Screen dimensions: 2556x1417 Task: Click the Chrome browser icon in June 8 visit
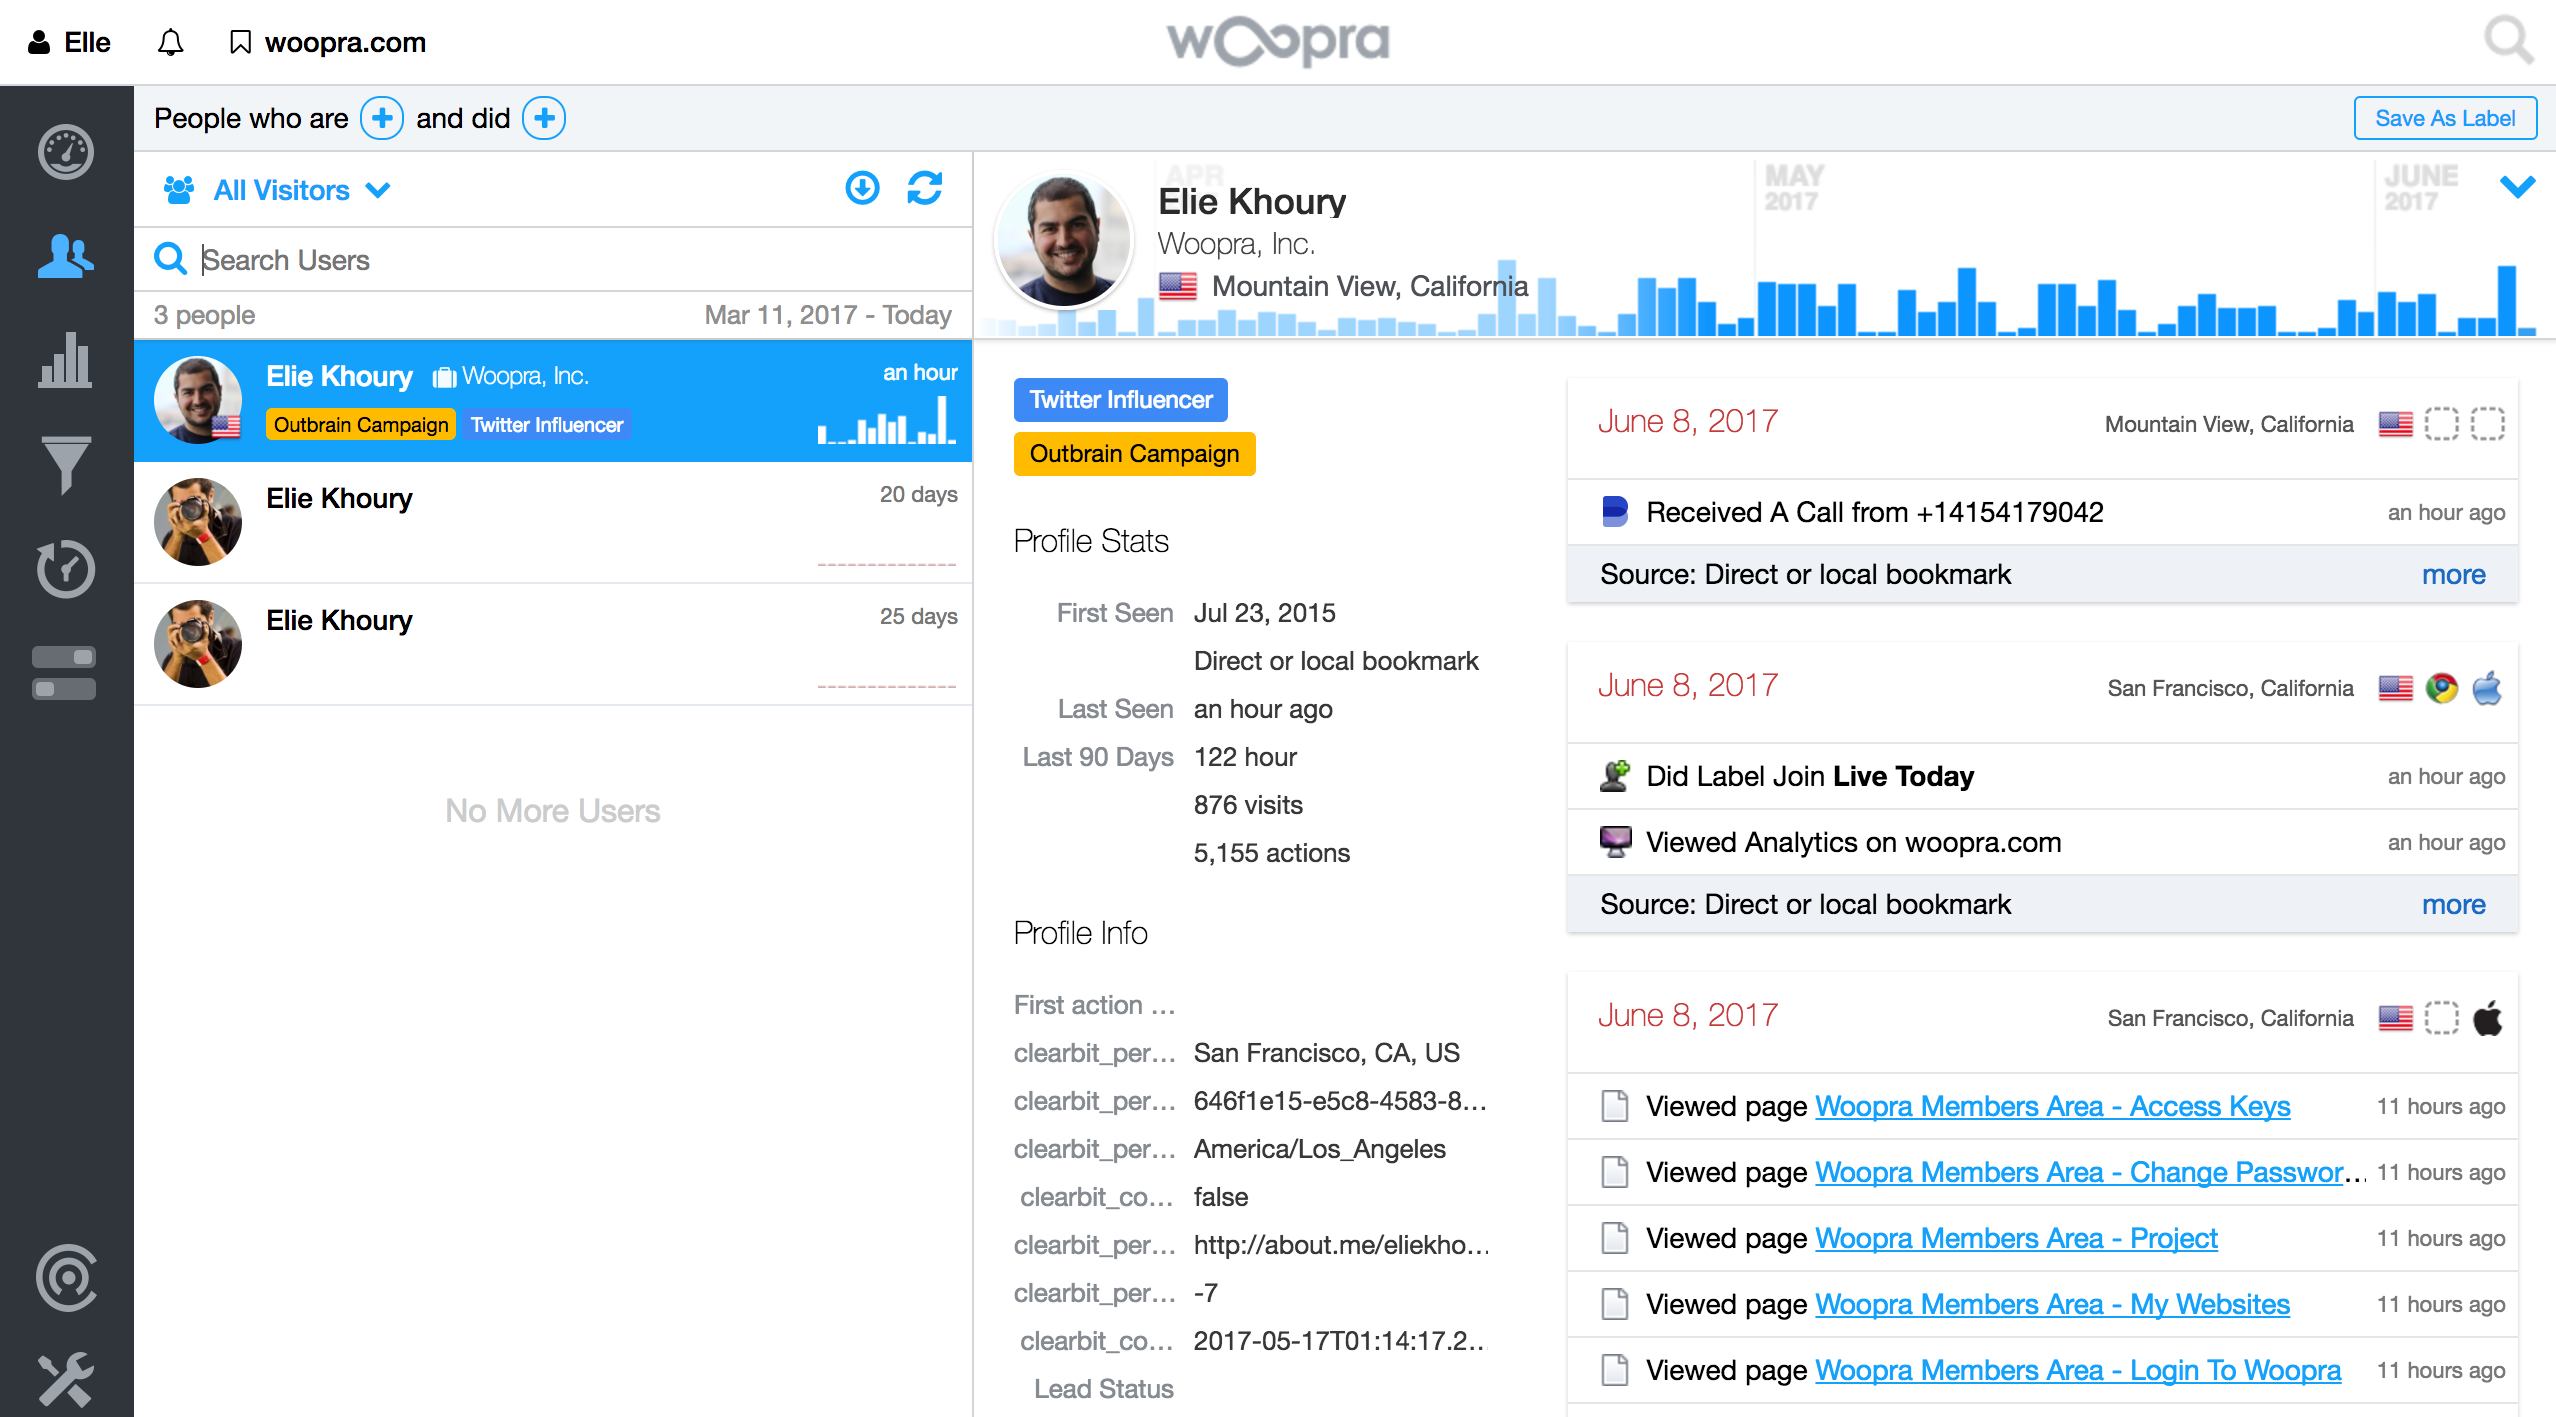2441,688
